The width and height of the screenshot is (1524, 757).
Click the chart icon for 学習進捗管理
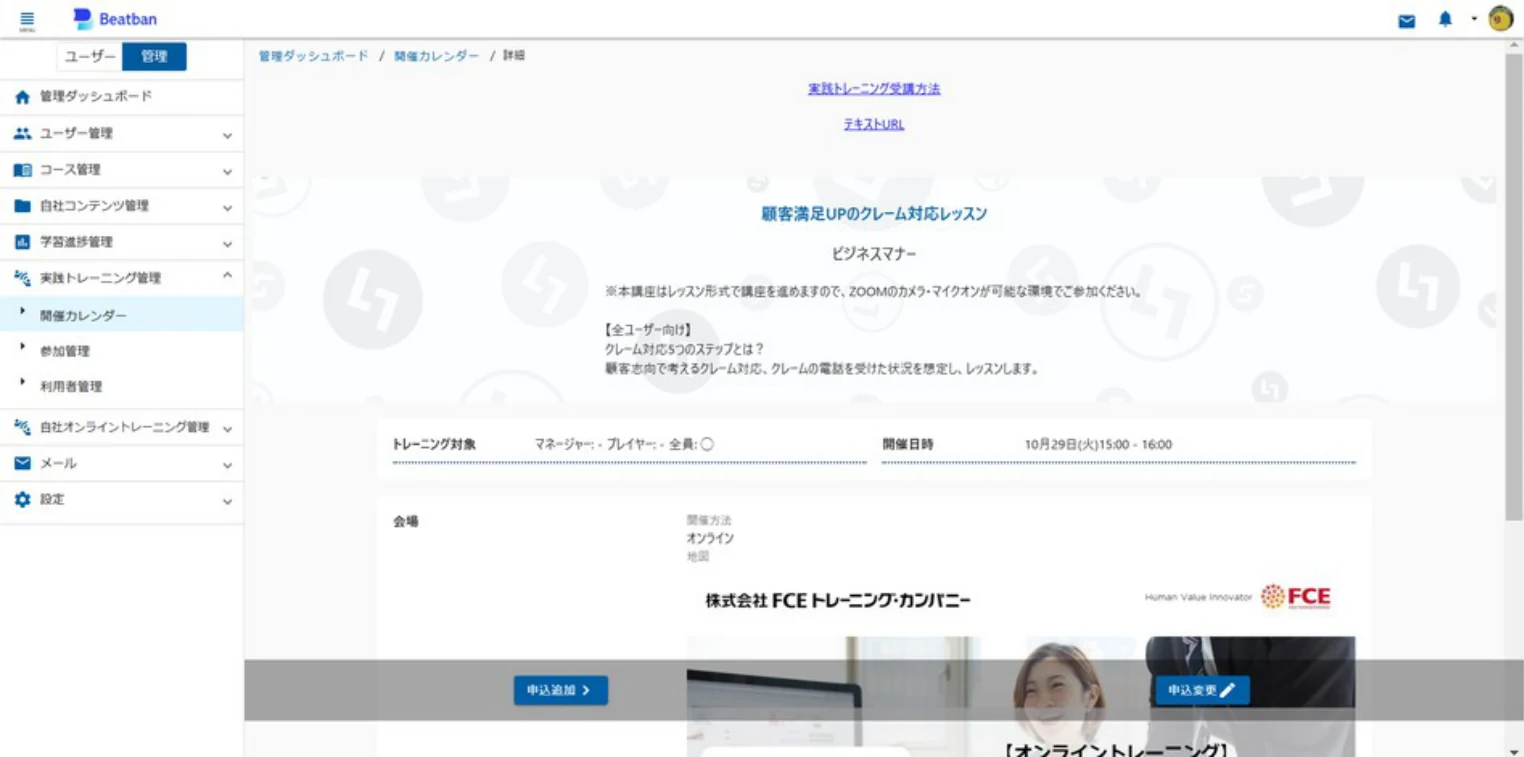pos(23,242)
